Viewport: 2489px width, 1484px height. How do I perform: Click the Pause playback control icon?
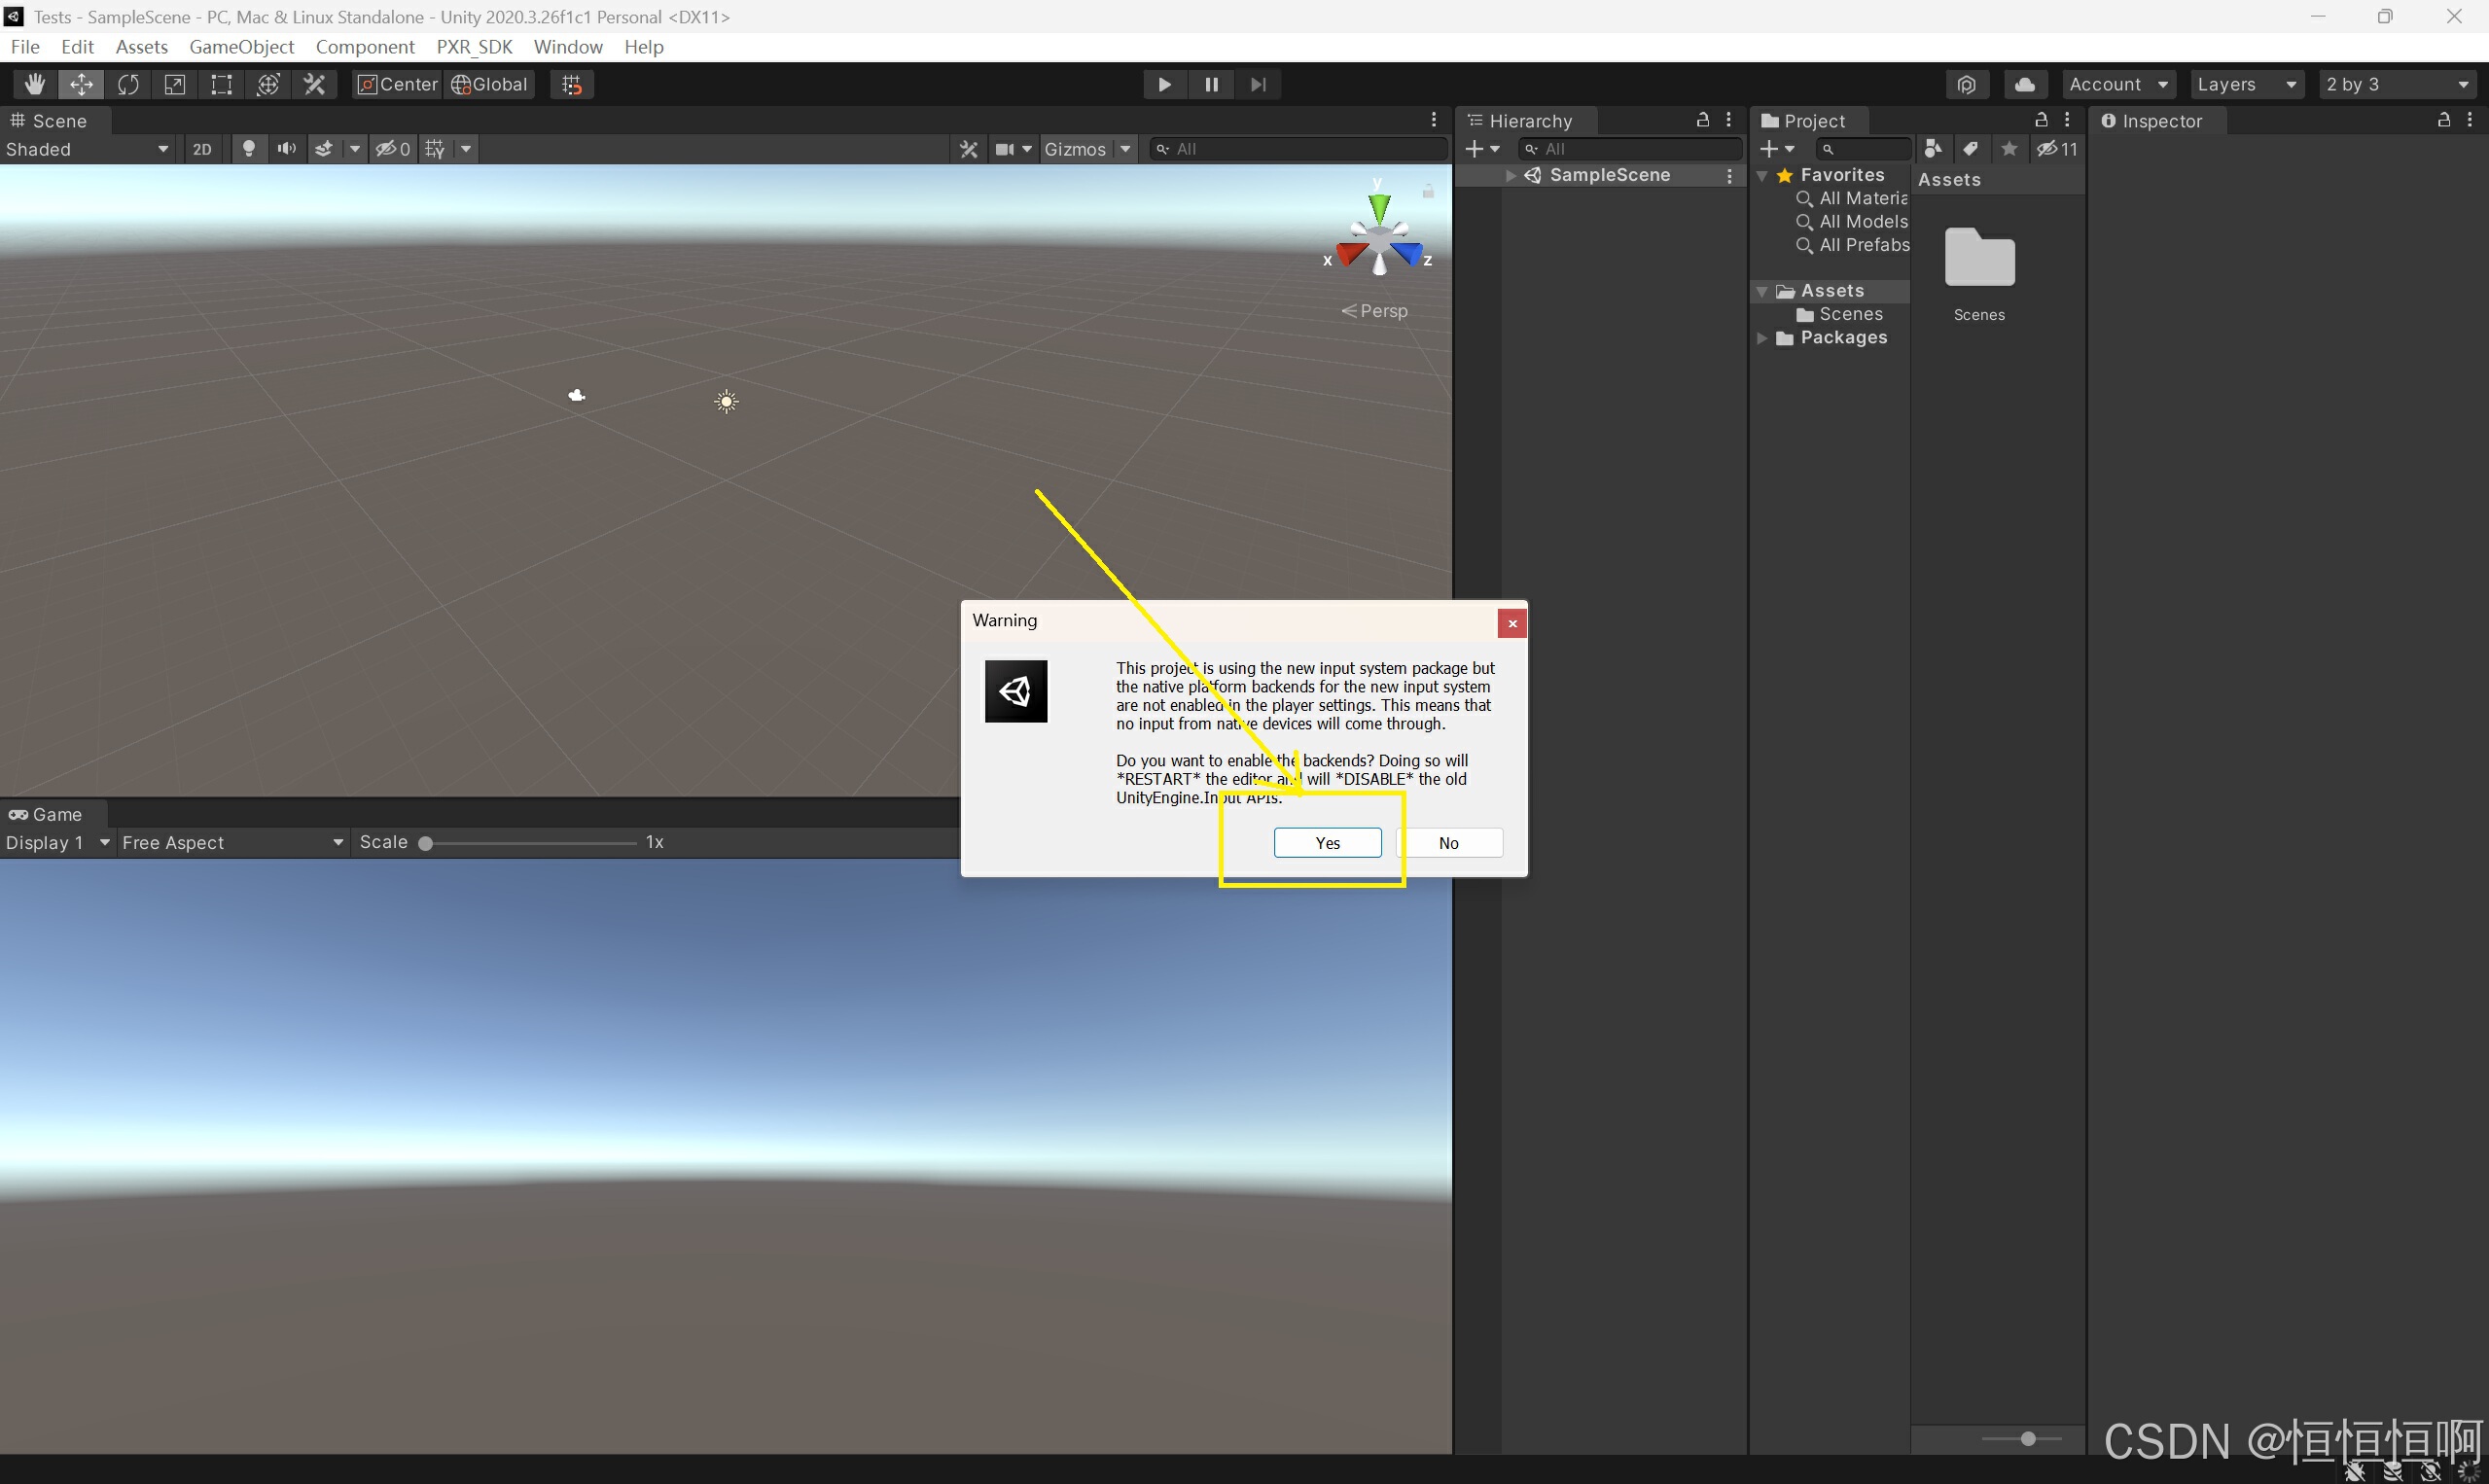click(1214, 83)
